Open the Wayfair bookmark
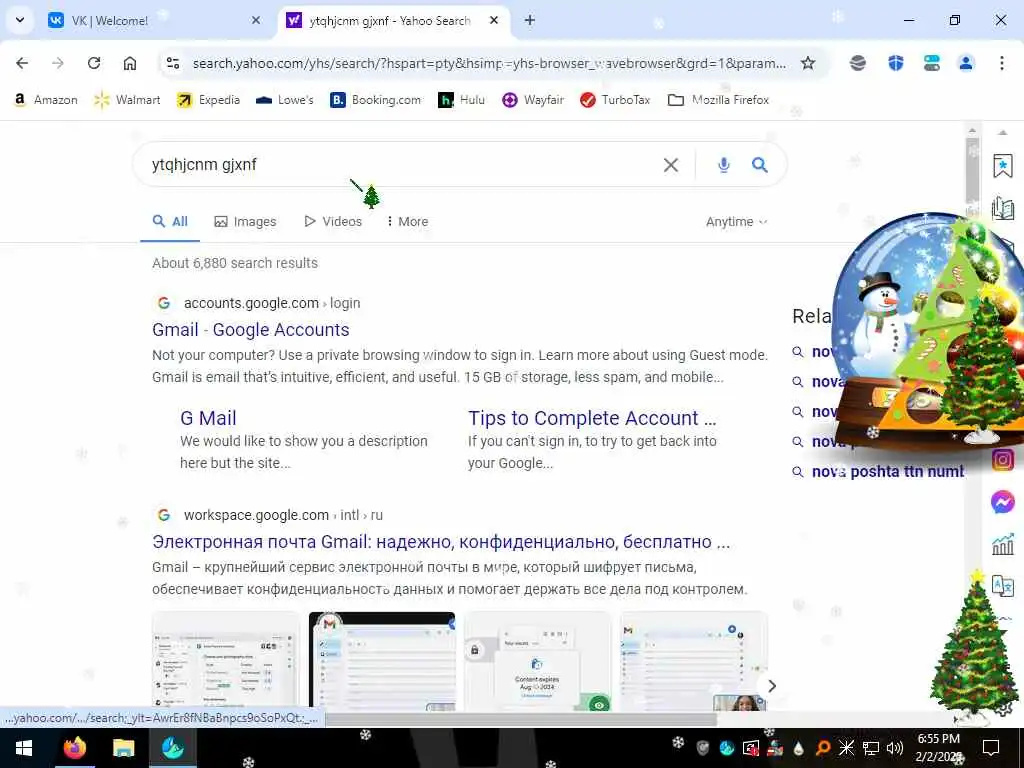The height and width of the screenshot is (768, 1024). click(533, 100)
